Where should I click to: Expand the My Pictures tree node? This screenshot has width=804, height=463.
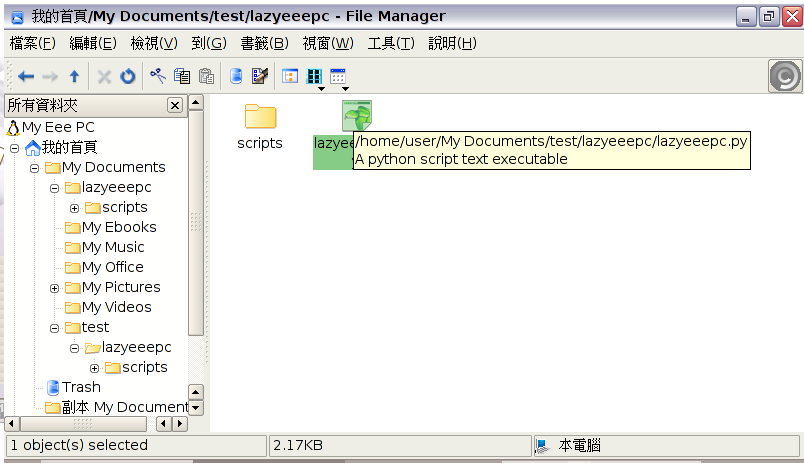point(55,288)
